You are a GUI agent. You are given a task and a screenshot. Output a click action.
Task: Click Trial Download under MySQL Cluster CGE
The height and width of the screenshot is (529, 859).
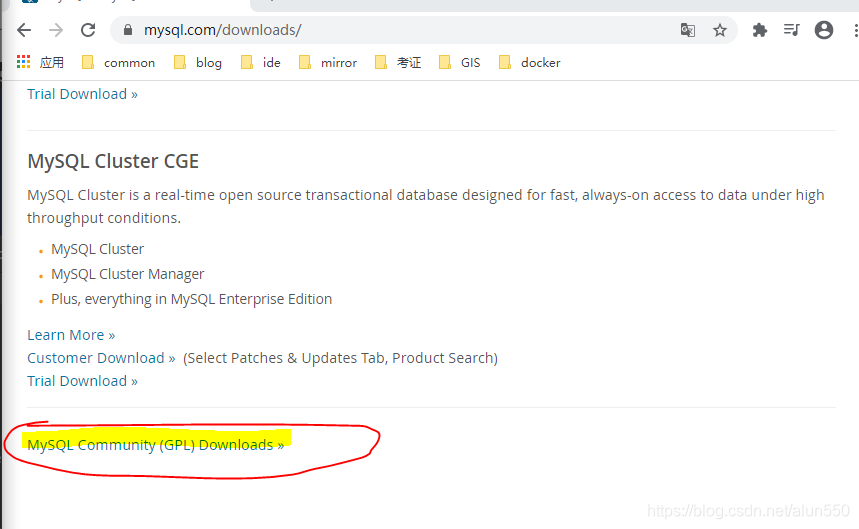(82, 381)
